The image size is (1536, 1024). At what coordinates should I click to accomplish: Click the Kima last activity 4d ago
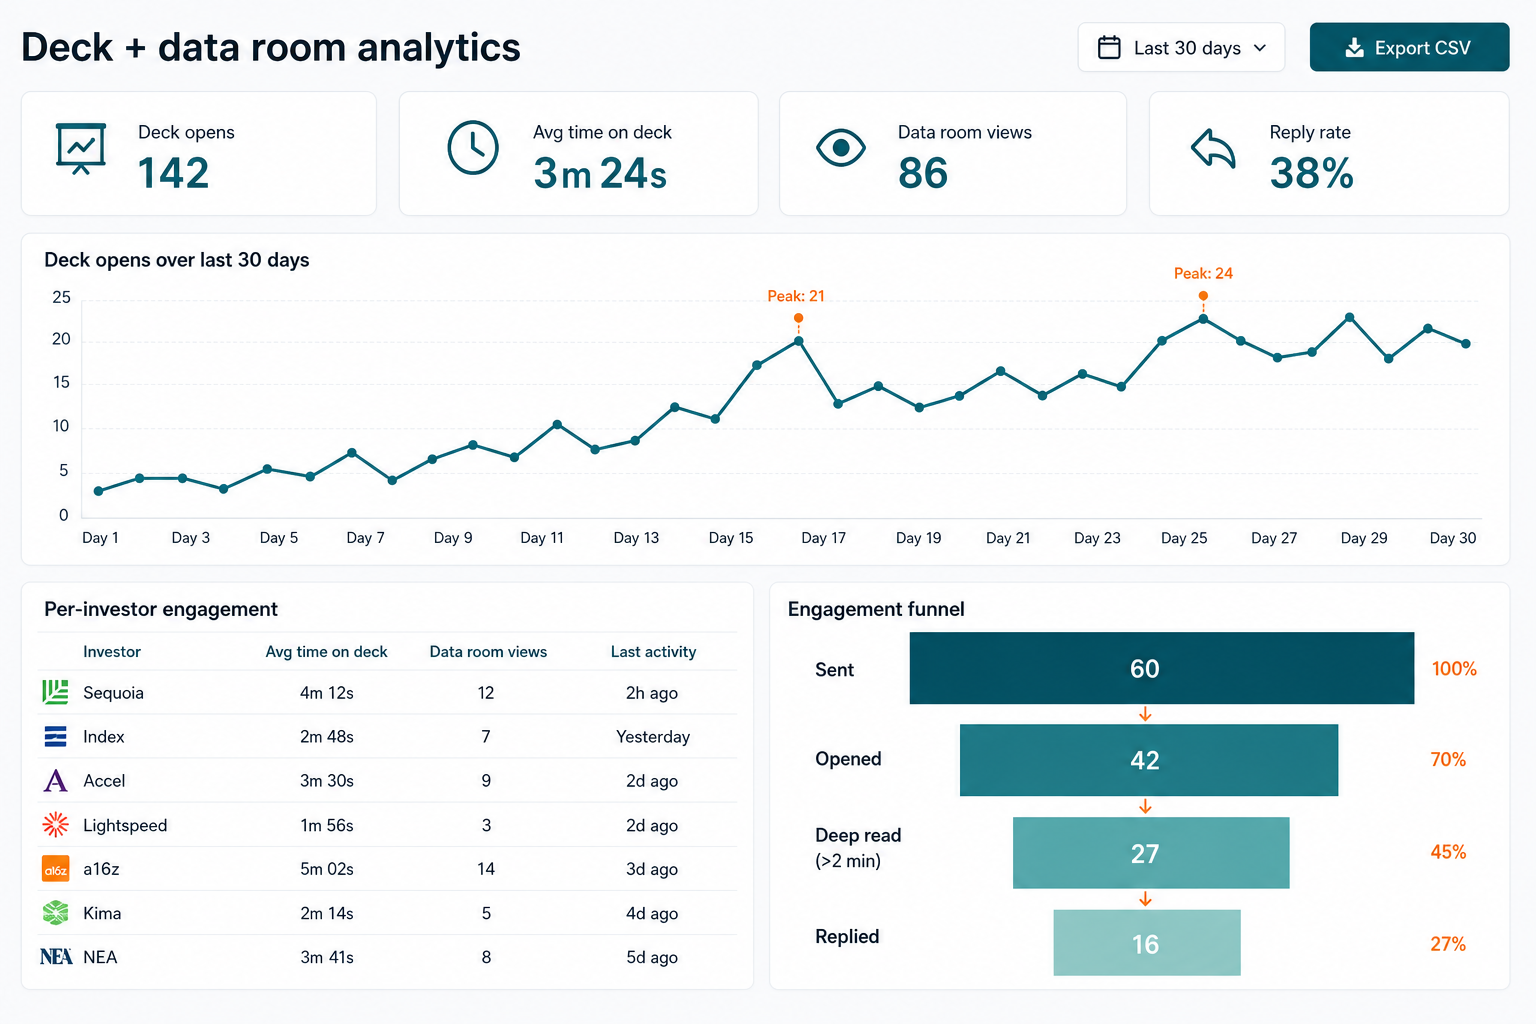(x=652, y=913)
